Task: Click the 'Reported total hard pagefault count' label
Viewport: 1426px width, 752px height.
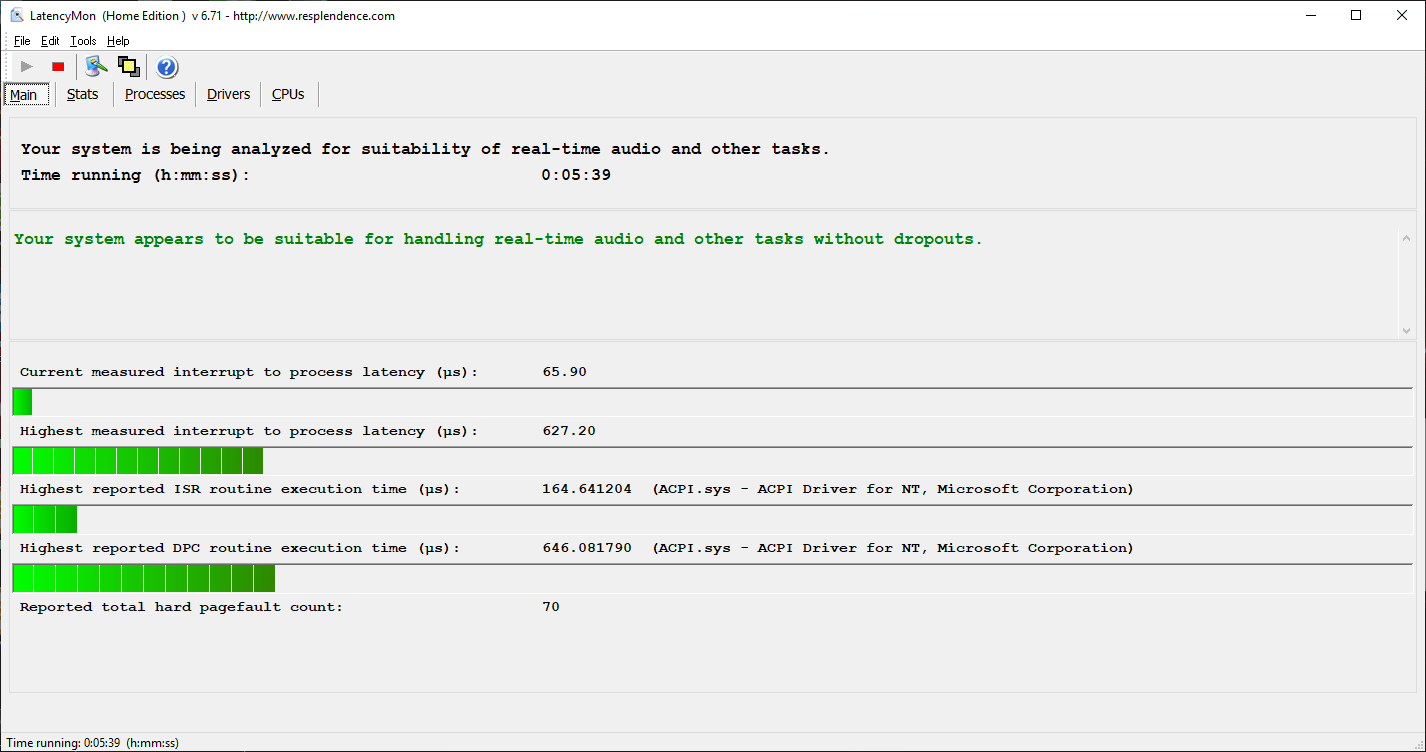Action: pos(181,607)
